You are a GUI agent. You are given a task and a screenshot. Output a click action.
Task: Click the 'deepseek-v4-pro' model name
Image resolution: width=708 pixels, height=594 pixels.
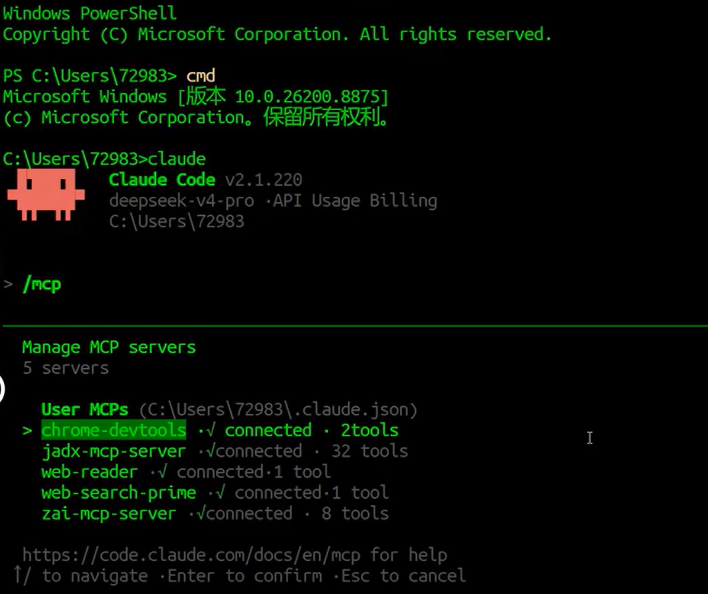[182, 201]
